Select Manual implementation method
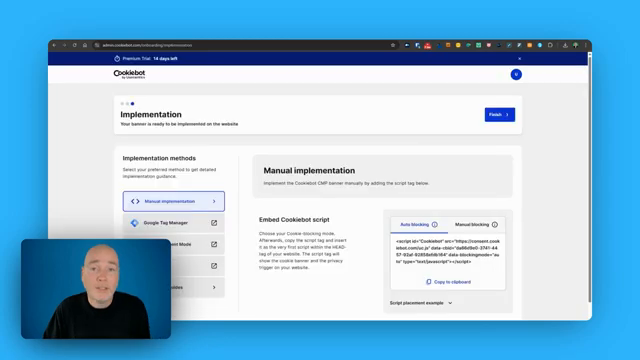640x360 pixels. pos(174,201)
